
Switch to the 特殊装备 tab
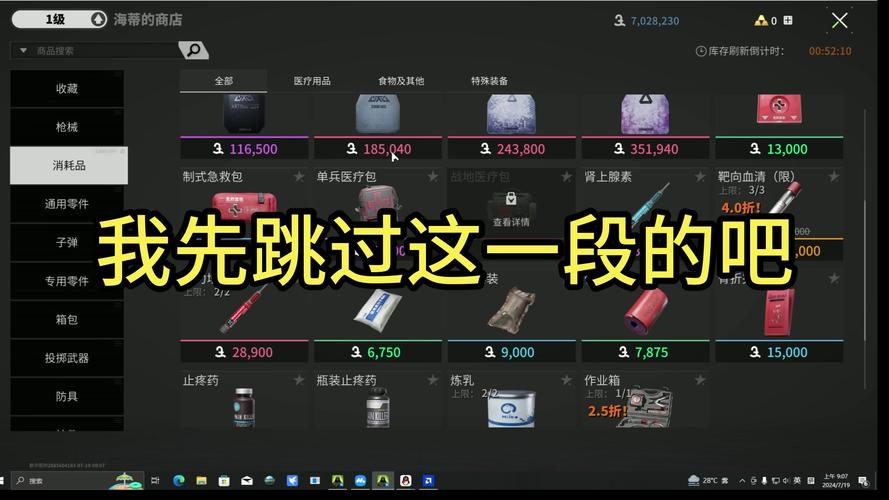tap(489, 81)
